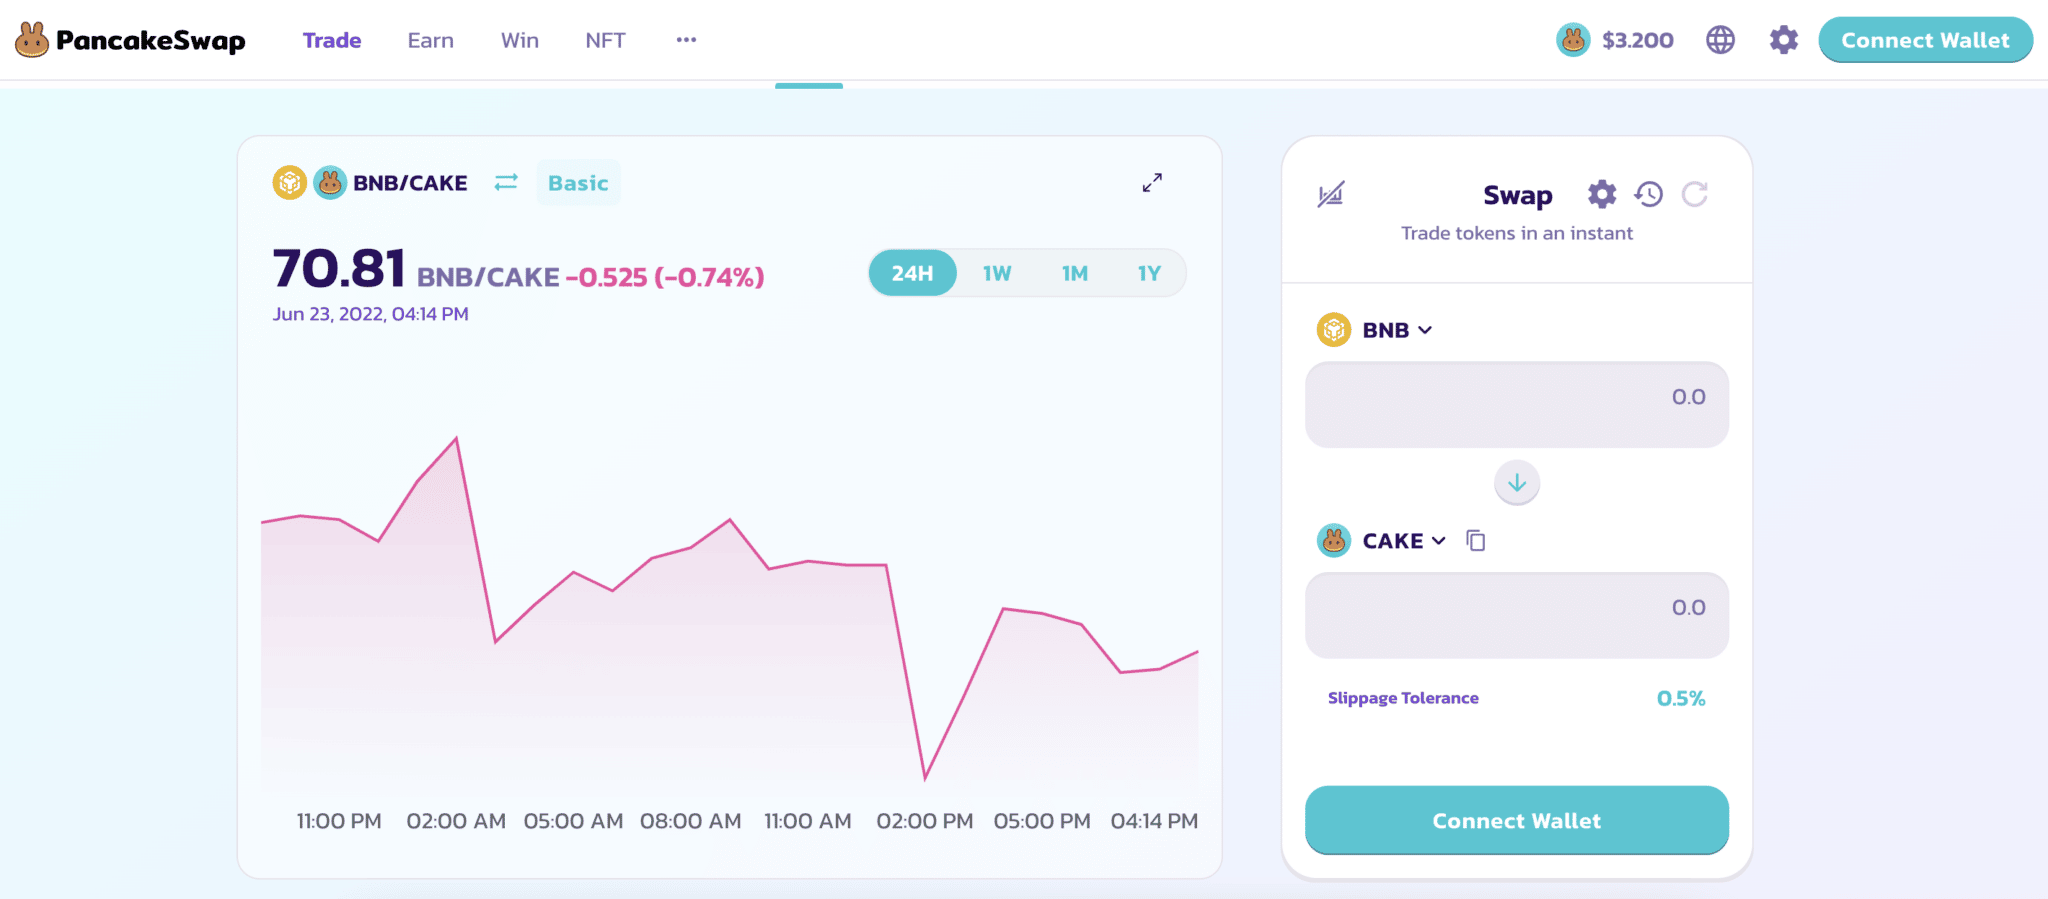Flip swap direction with arrow button
Image resolution: width=2048 pixels, height=899 pixels.
pyautogui.click(x=1516, y=483)
